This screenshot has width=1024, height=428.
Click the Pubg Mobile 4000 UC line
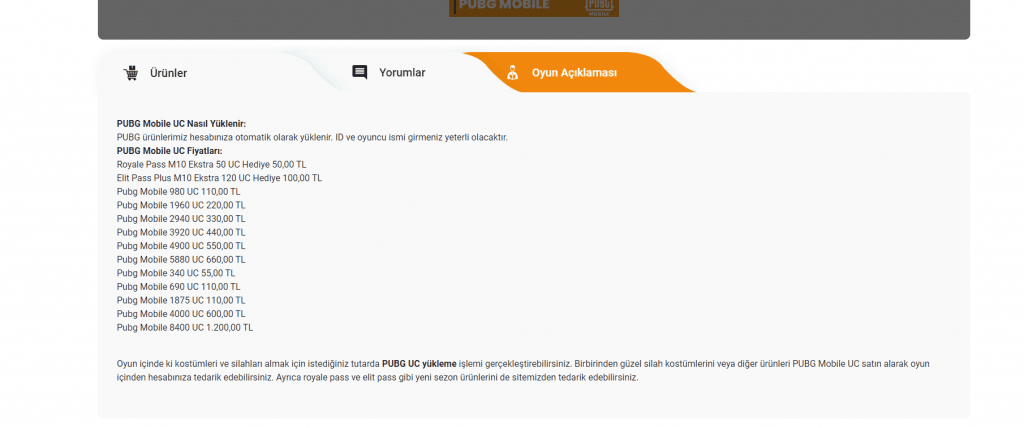pos(180,313)
